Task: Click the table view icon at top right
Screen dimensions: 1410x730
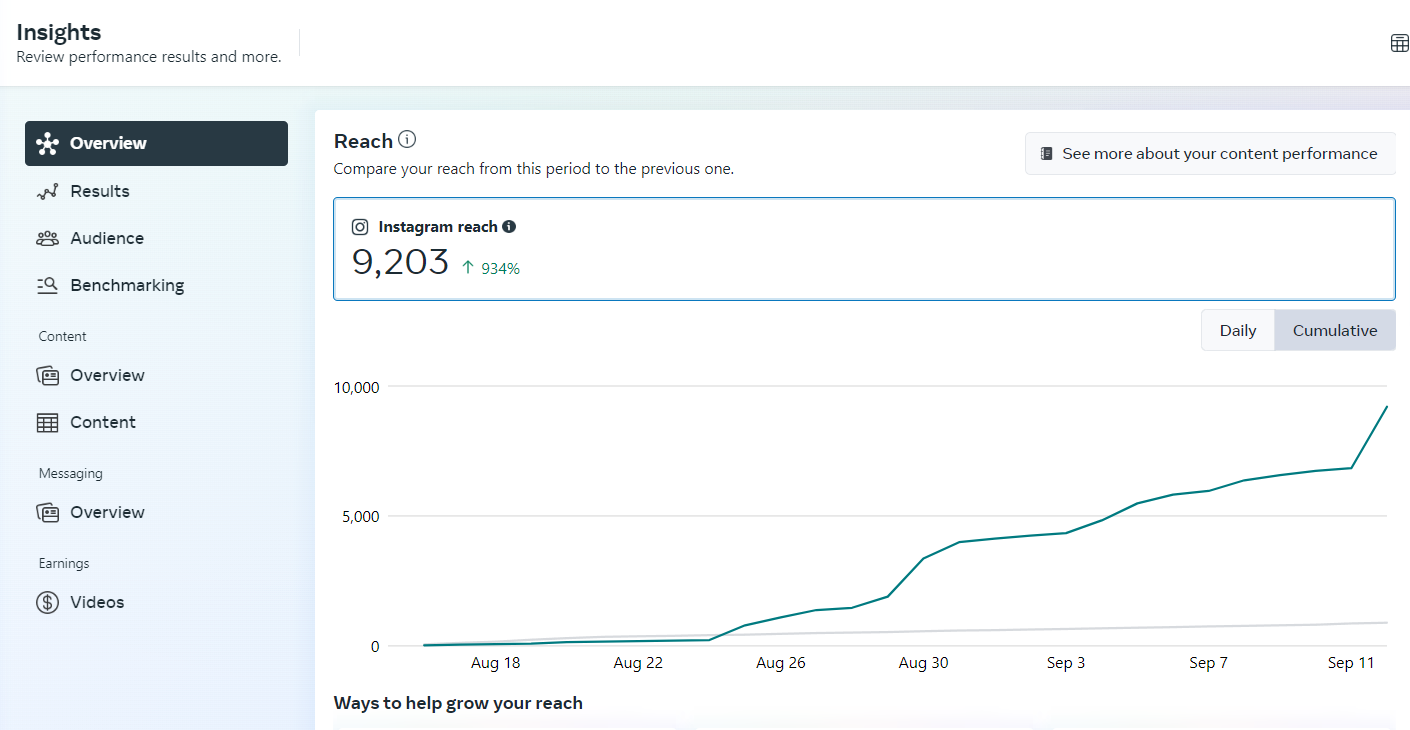Action: (1400, 43)
